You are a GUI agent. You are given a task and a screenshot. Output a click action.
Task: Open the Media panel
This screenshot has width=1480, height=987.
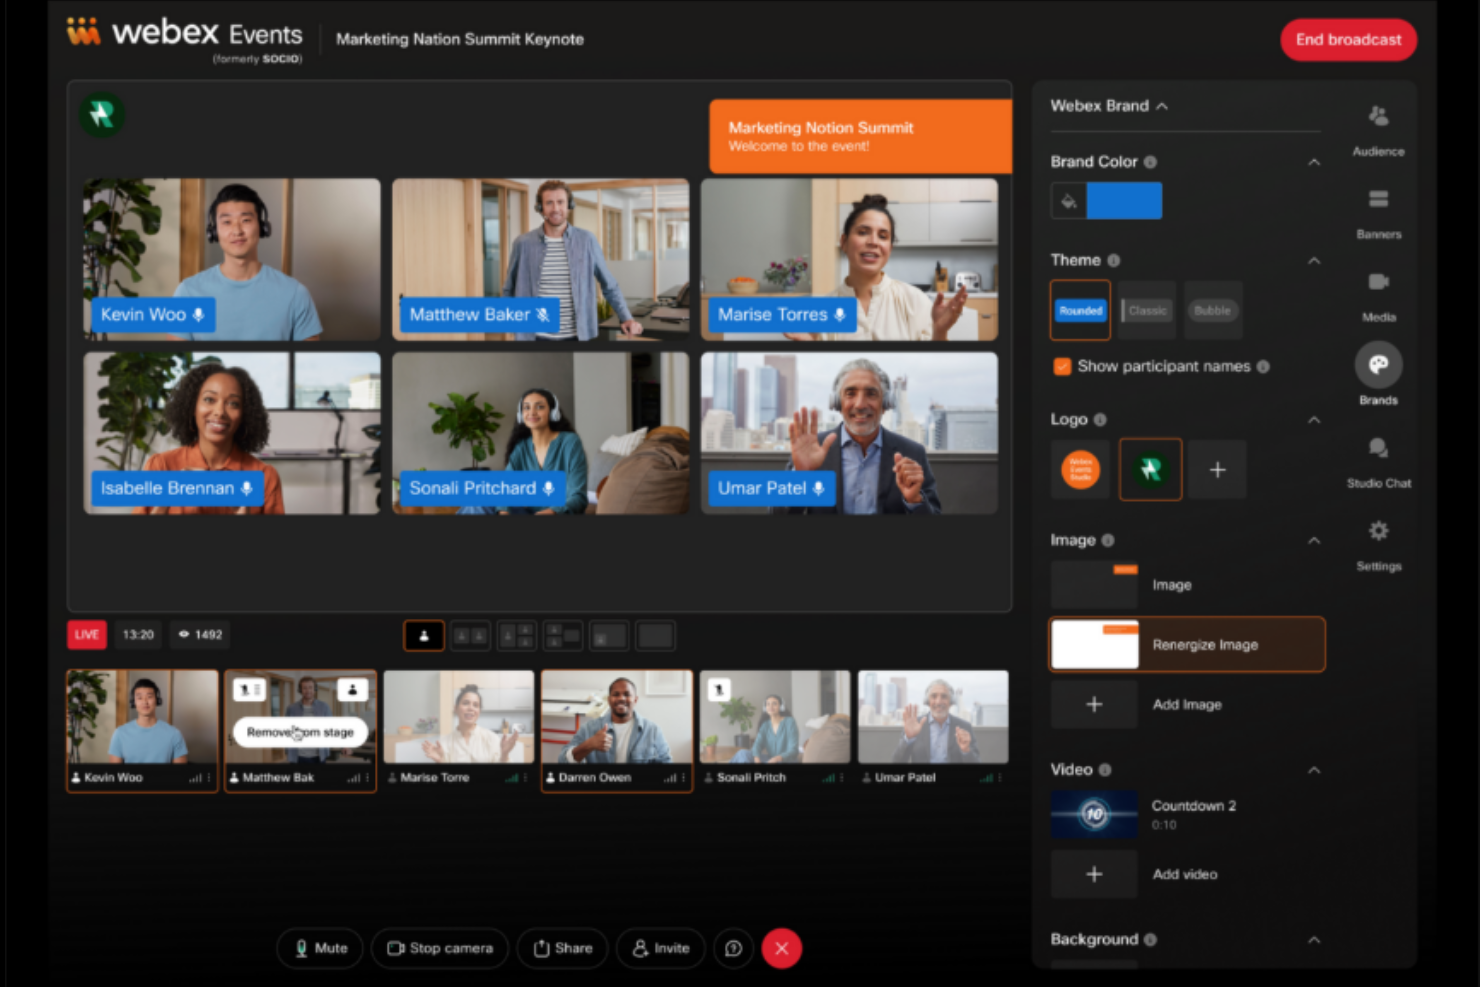(1378, 291)
